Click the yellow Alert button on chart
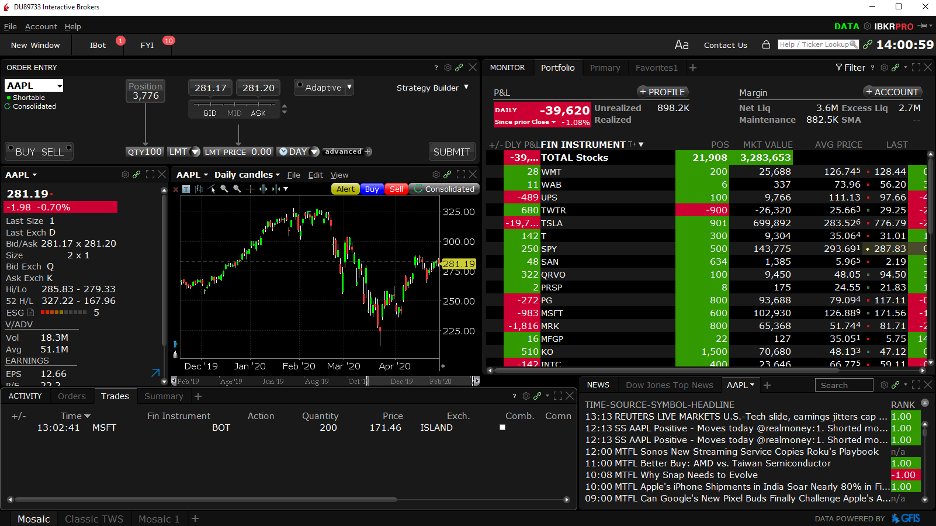Image resolution: width=936 pixels, height=526 pixels. pos(345,189)
